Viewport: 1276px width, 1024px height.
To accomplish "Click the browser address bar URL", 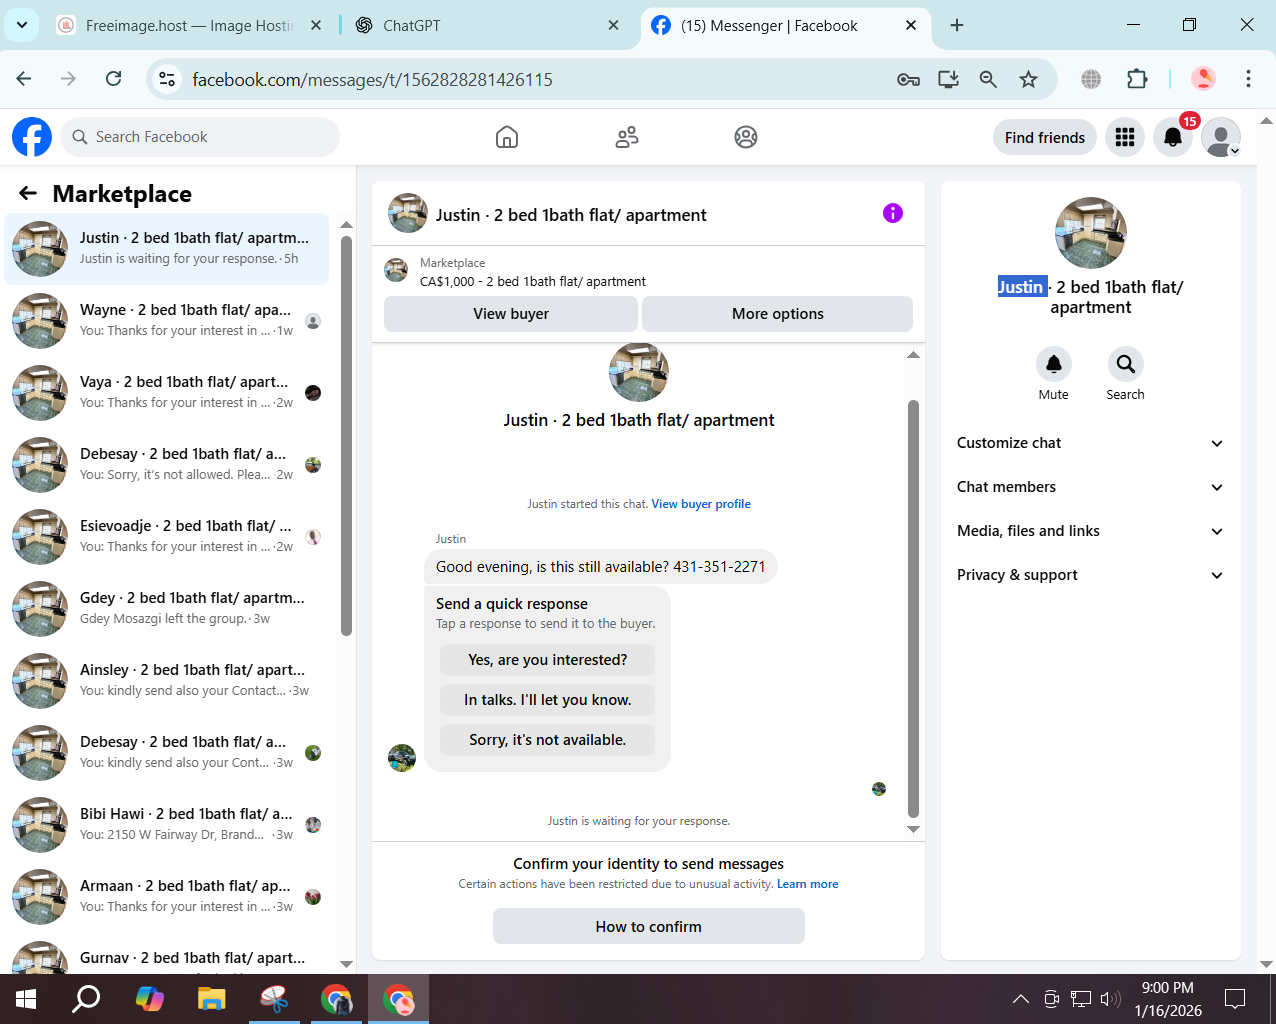I will pyautogui.click(x=372, y=79).
